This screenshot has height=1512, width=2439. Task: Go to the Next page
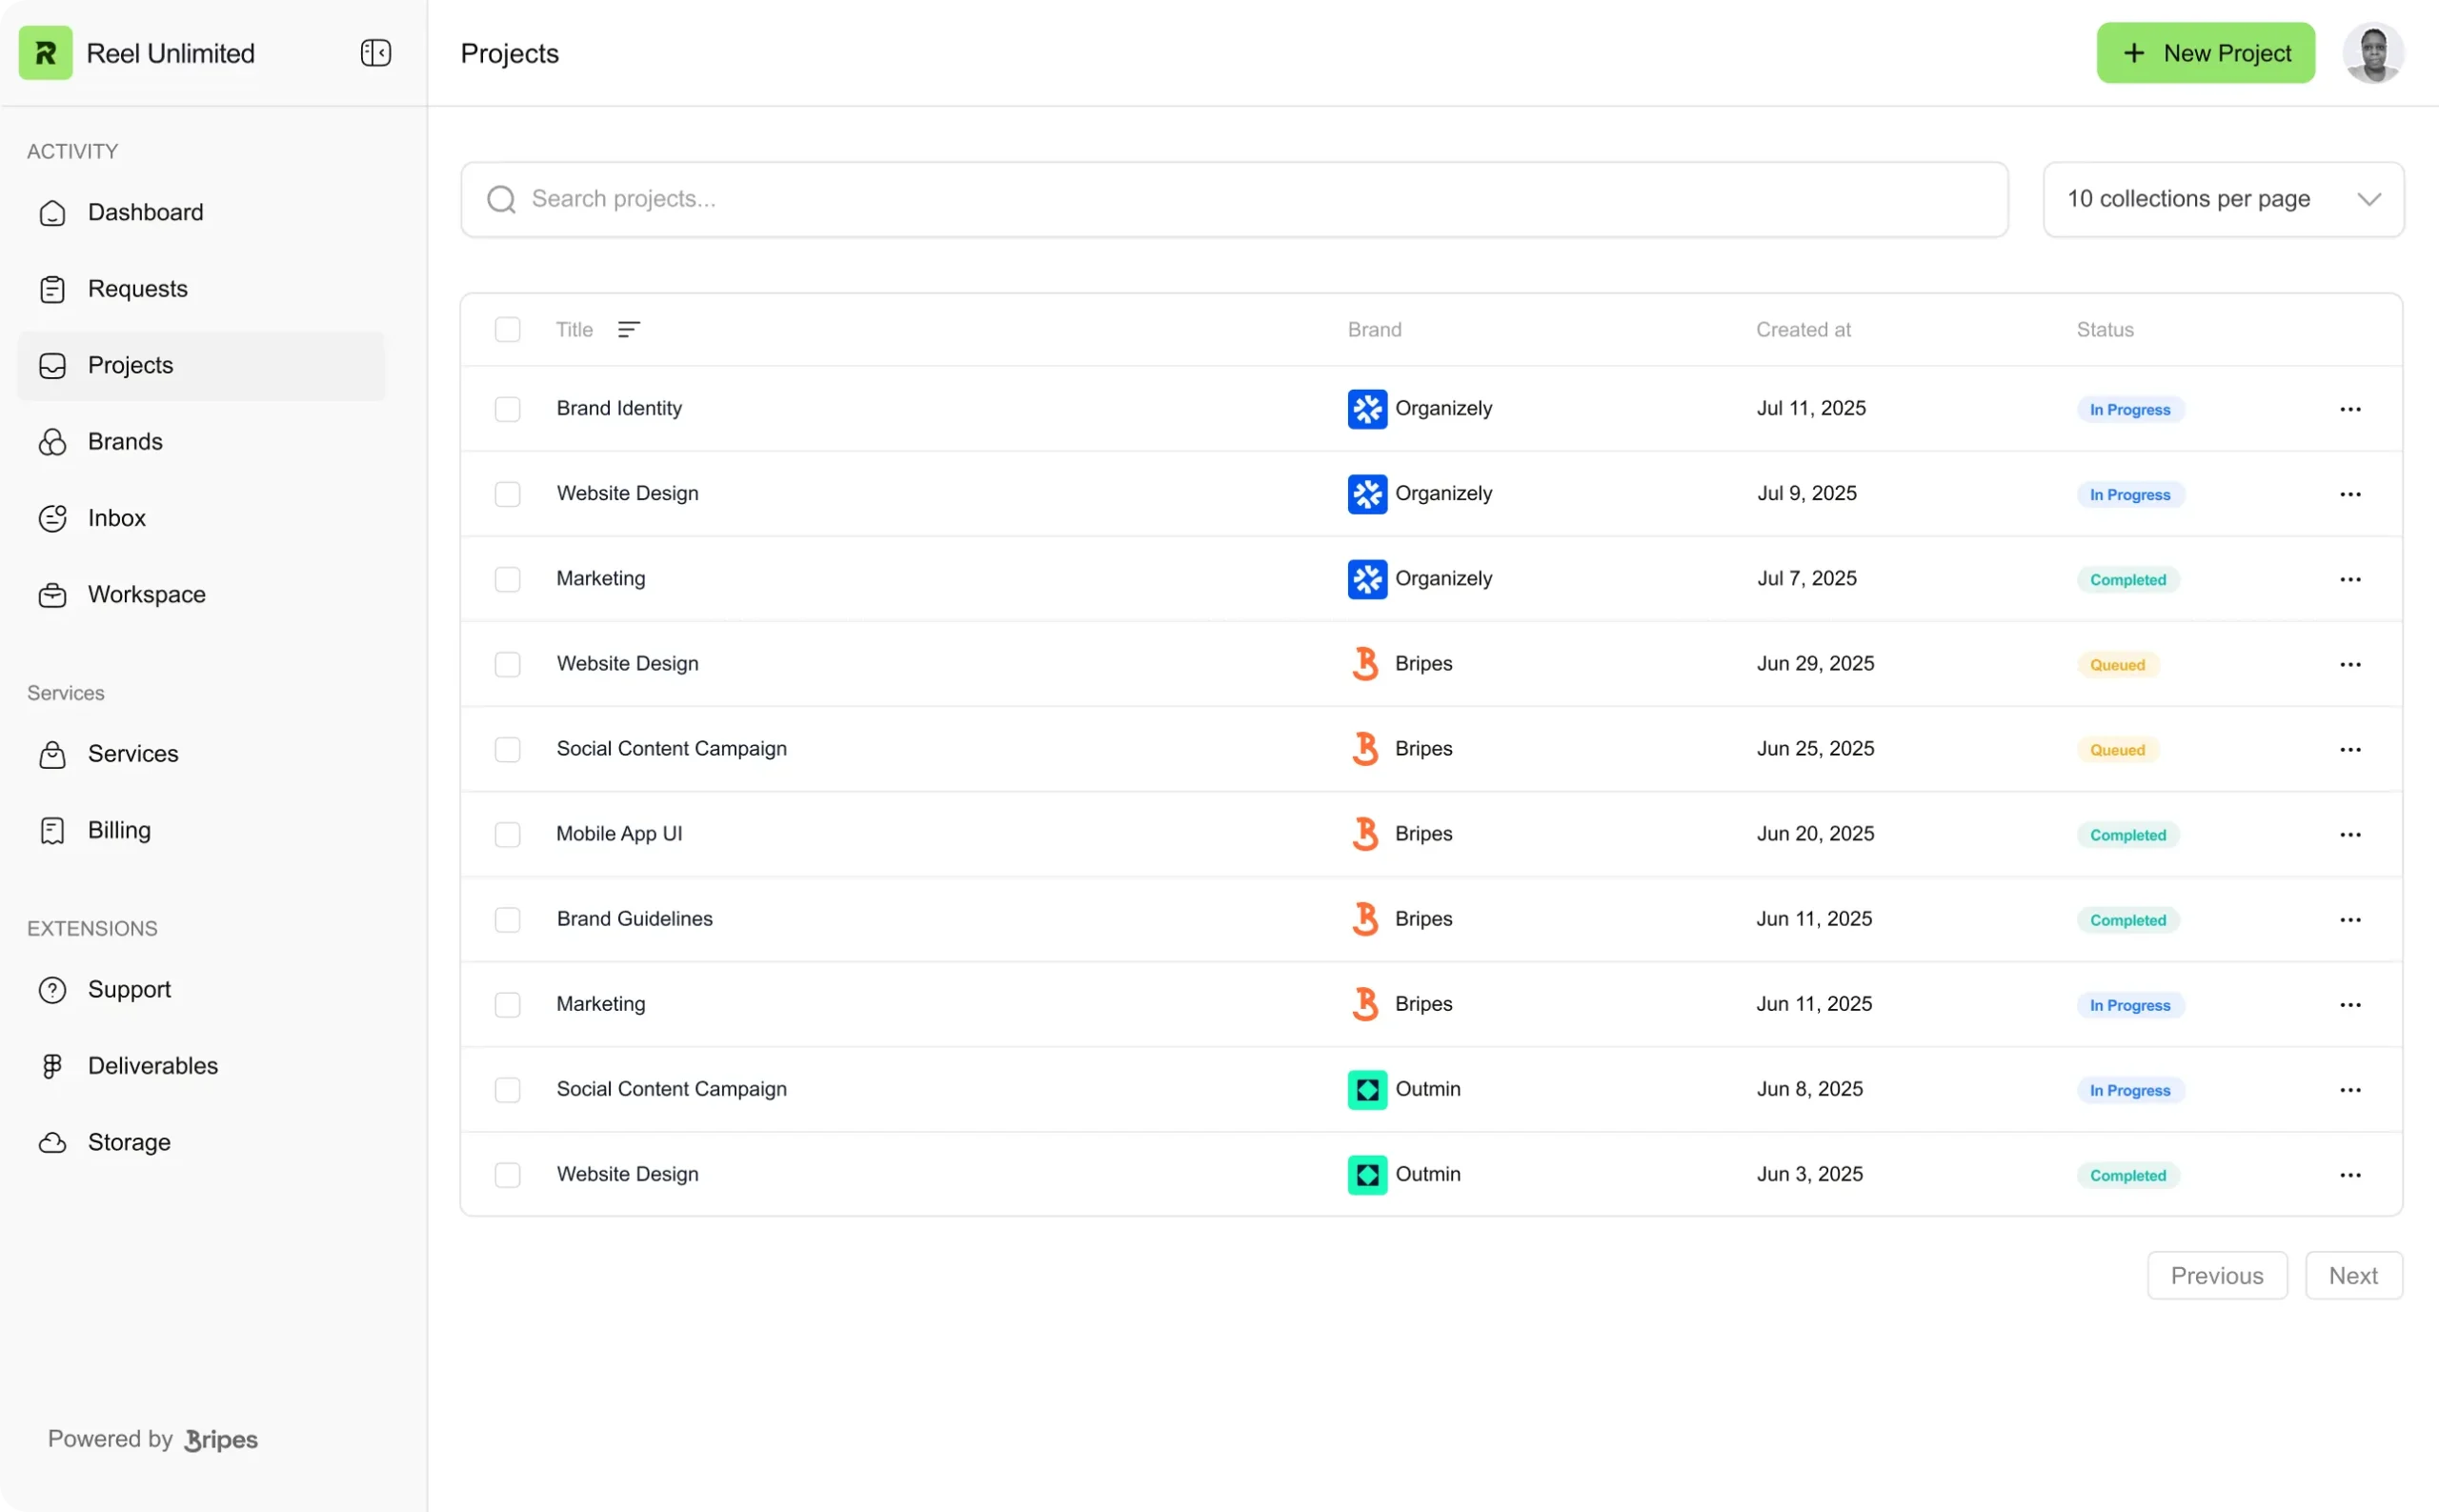tap(2353, 1276)
